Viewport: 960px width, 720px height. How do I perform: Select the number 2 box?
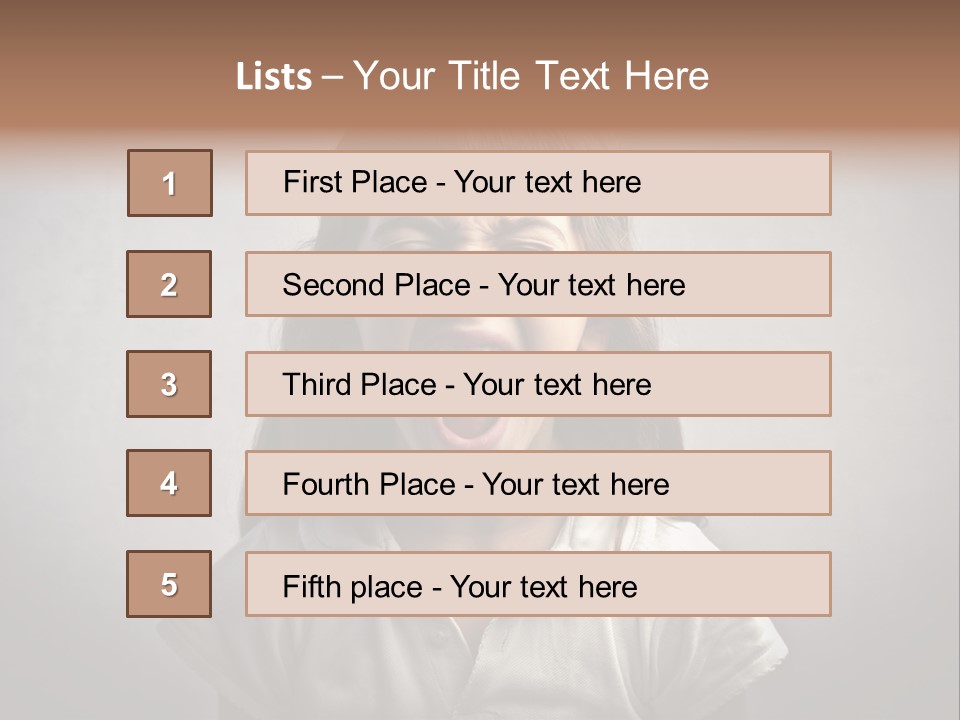click(x=169, y=284)
